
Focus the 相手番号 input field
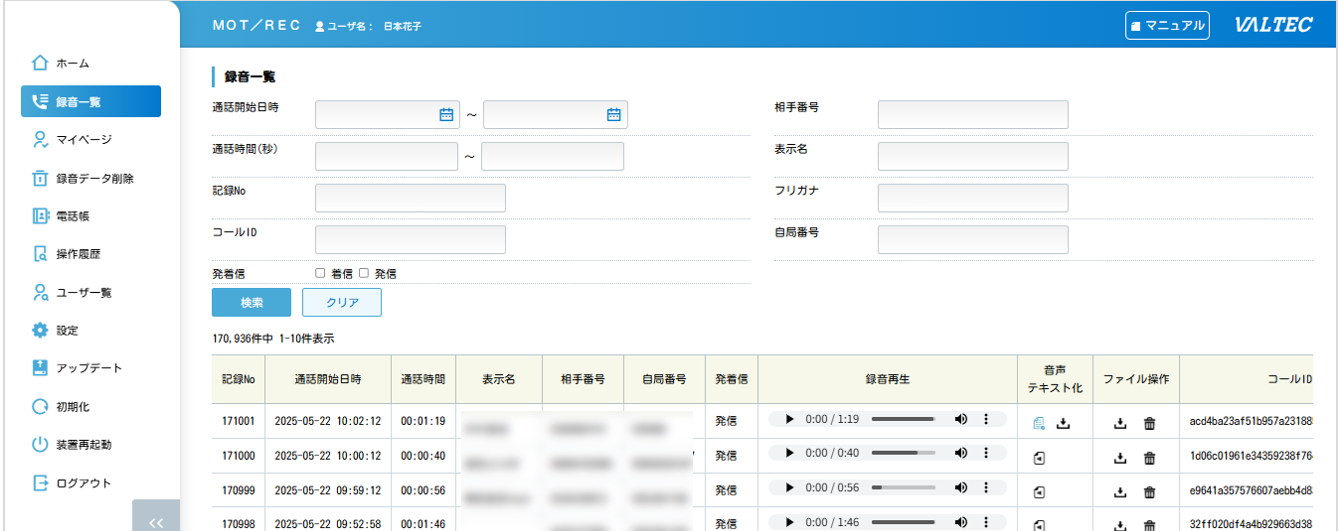(973, 115)
